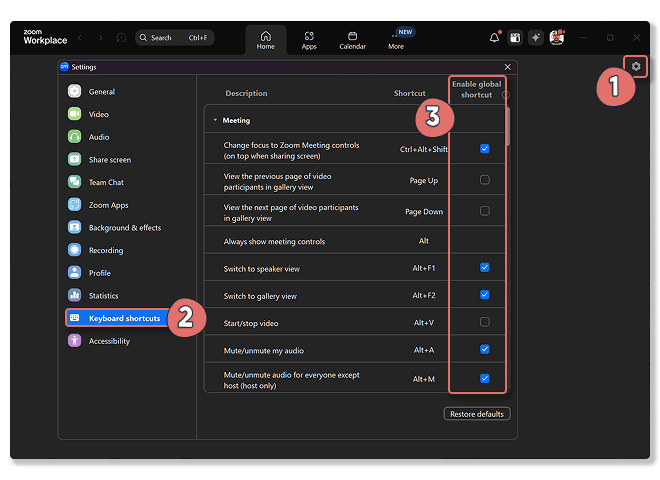Uncheck global shortcut for Mute/unmute my audio
This screenshot has width=660, height=480.
point(484,349)
